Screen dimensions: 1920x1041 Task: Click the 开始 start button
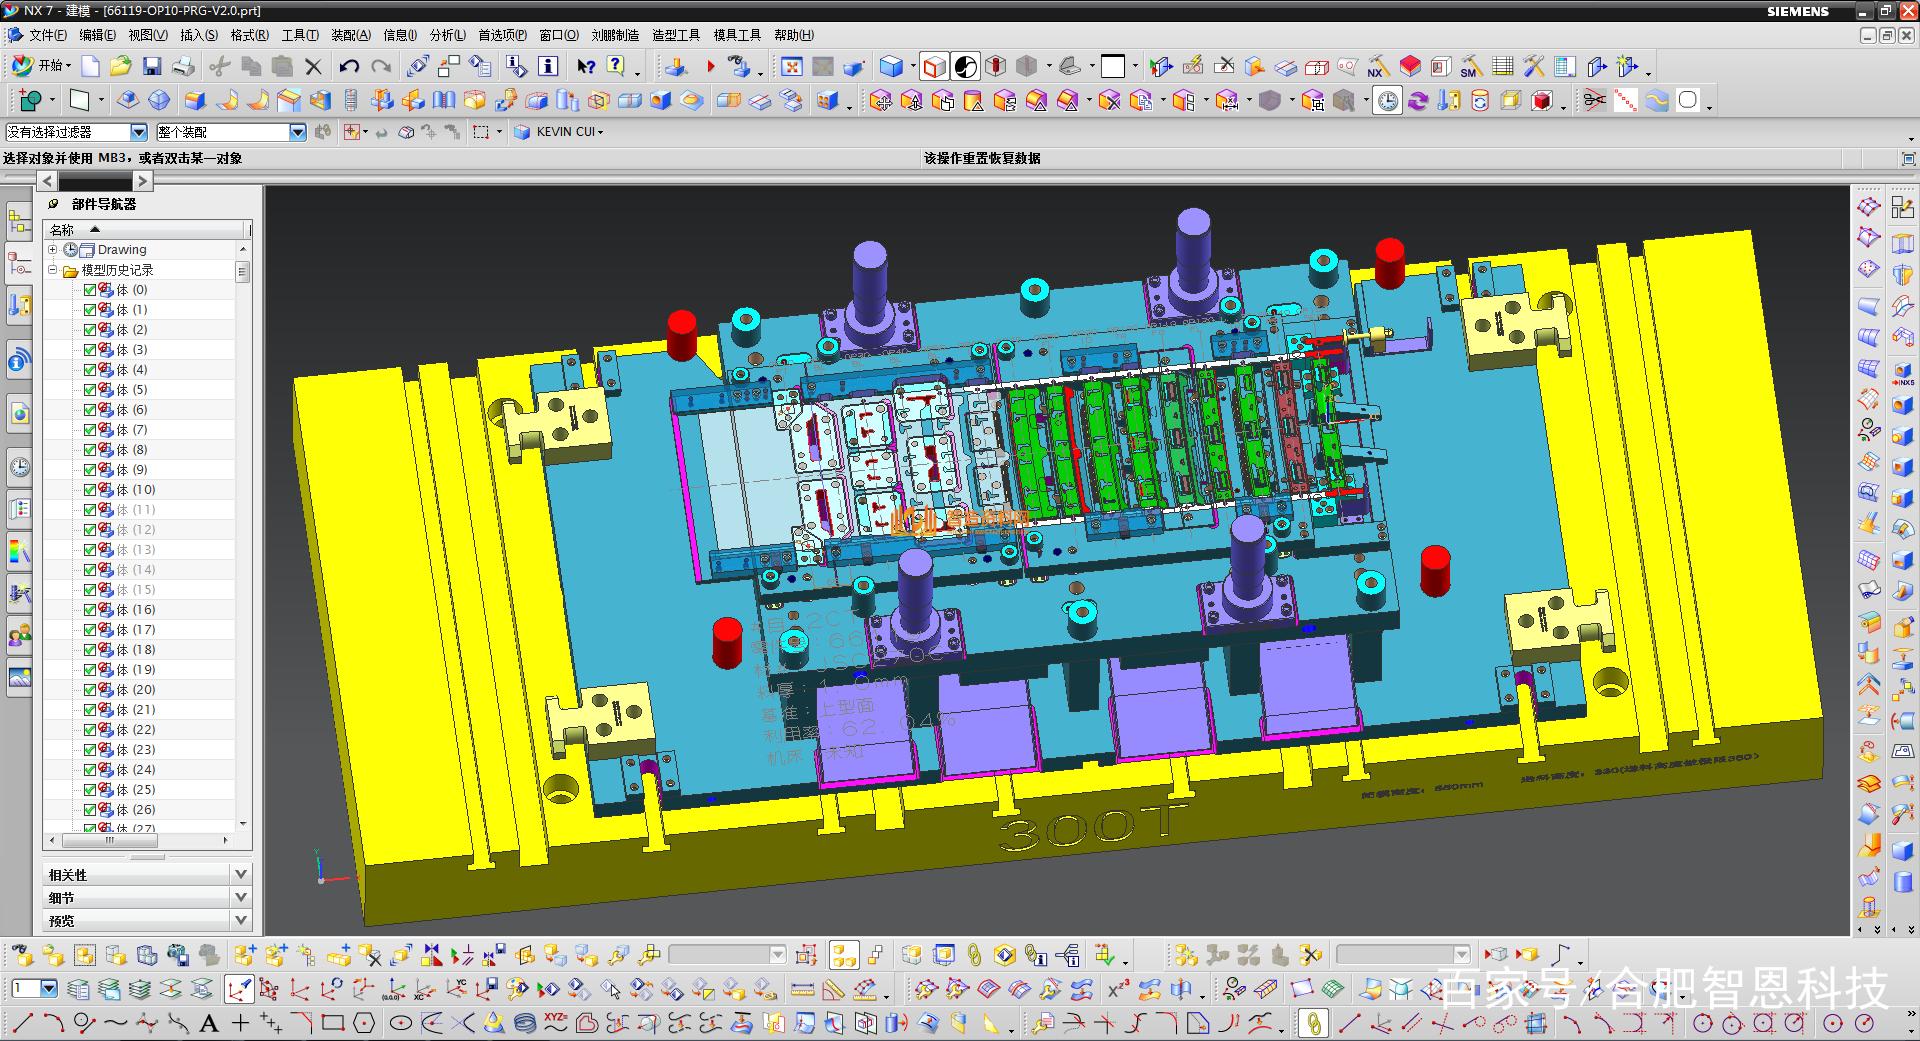point(40,66)
